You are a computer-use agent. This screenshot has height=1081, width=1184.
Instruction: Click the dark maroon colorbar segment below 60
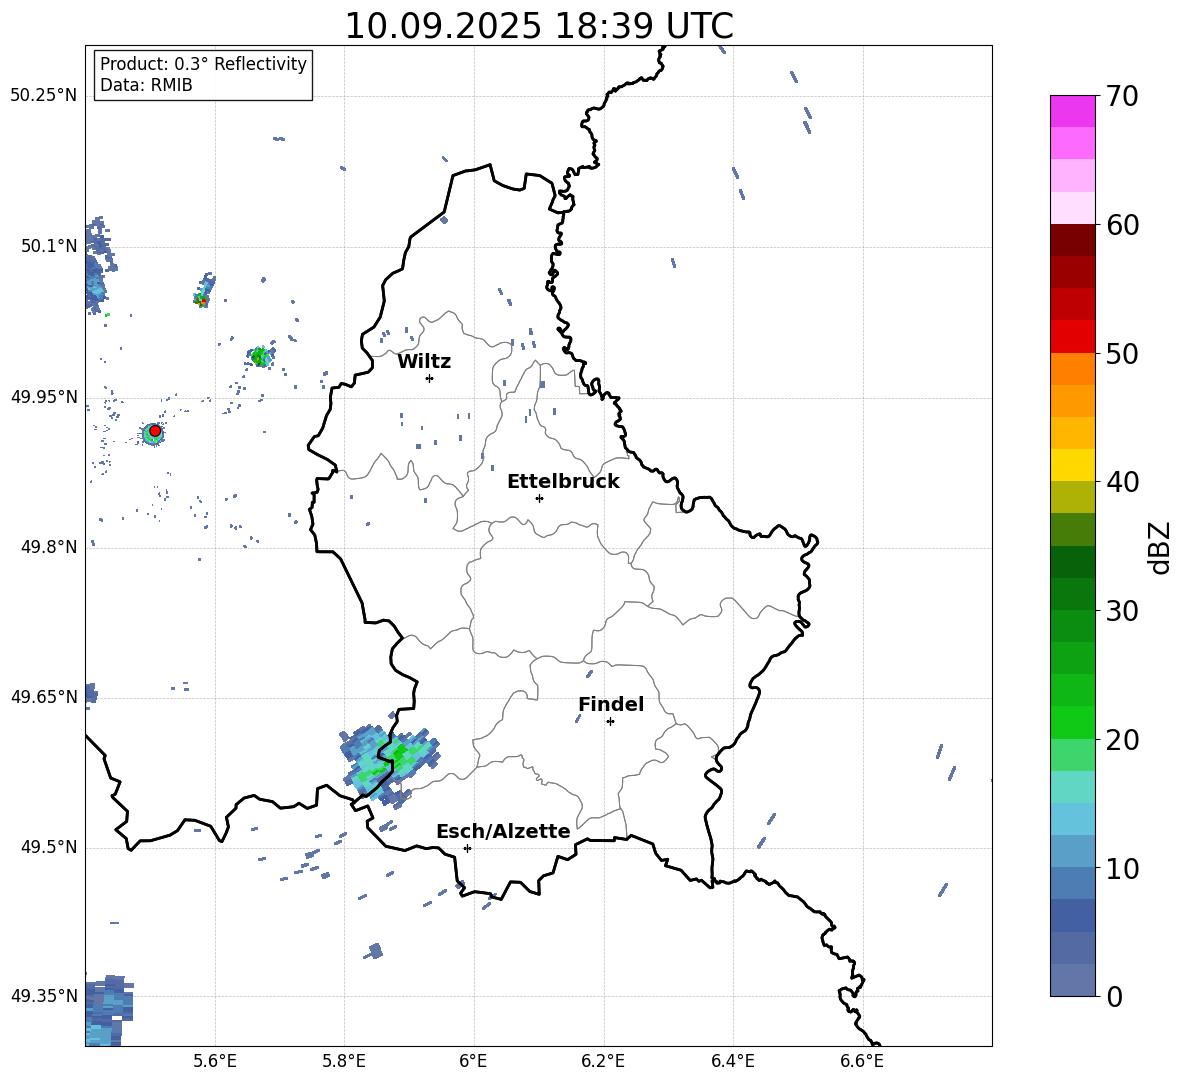coord(1072,240)
